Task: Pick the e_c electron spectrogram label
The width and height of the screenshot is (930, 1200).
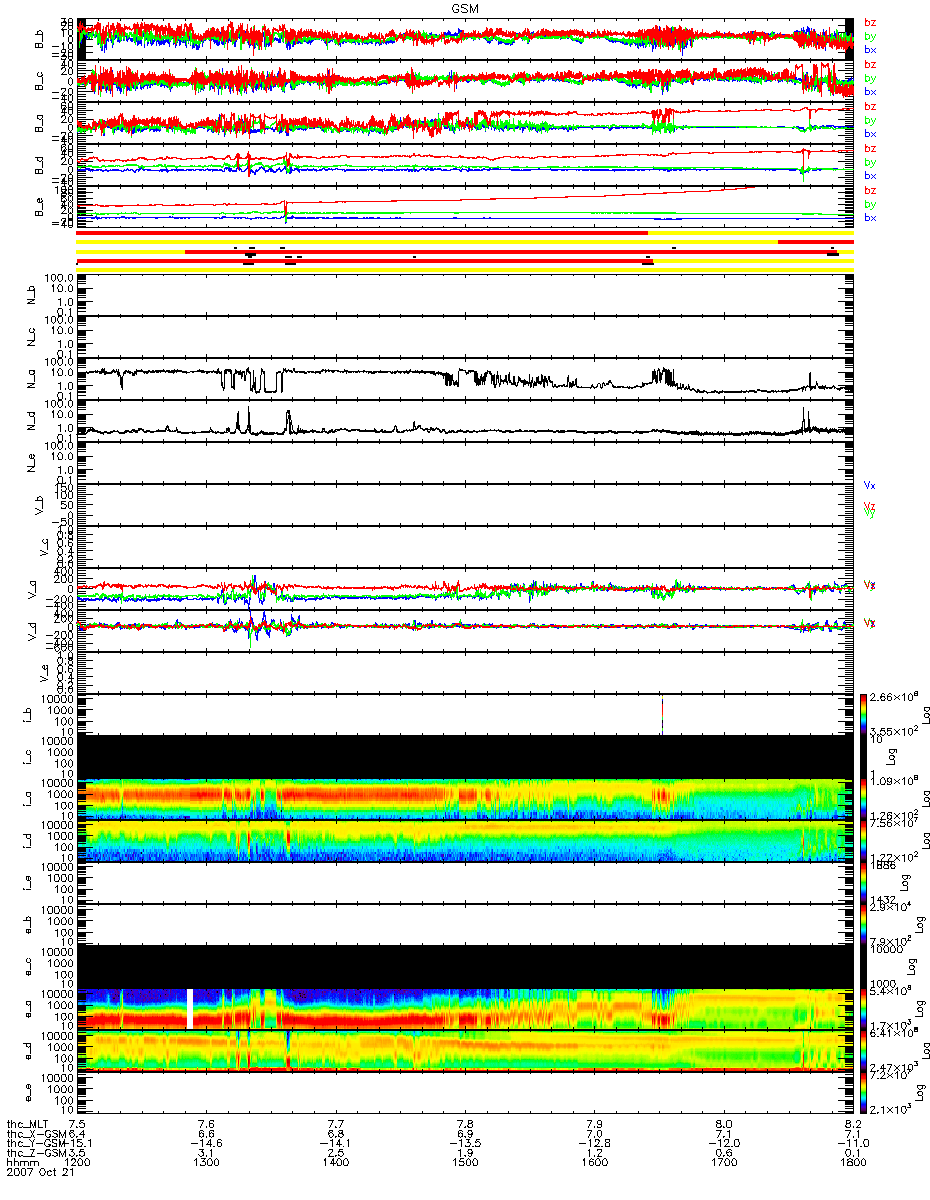Action: [30, 967]
